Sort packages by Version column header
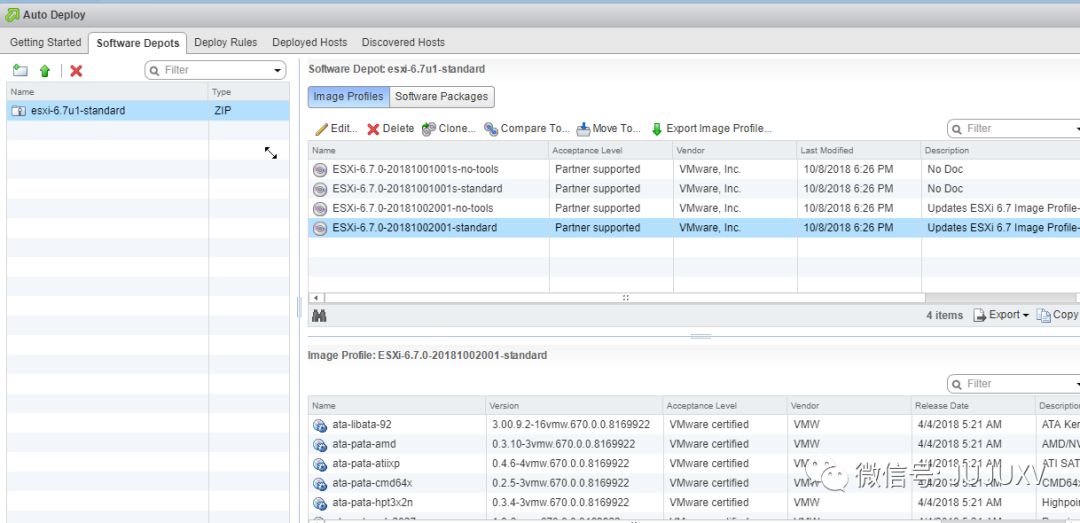The width and height of the screenshot is (1080, 523). click(x=573, y=406)
